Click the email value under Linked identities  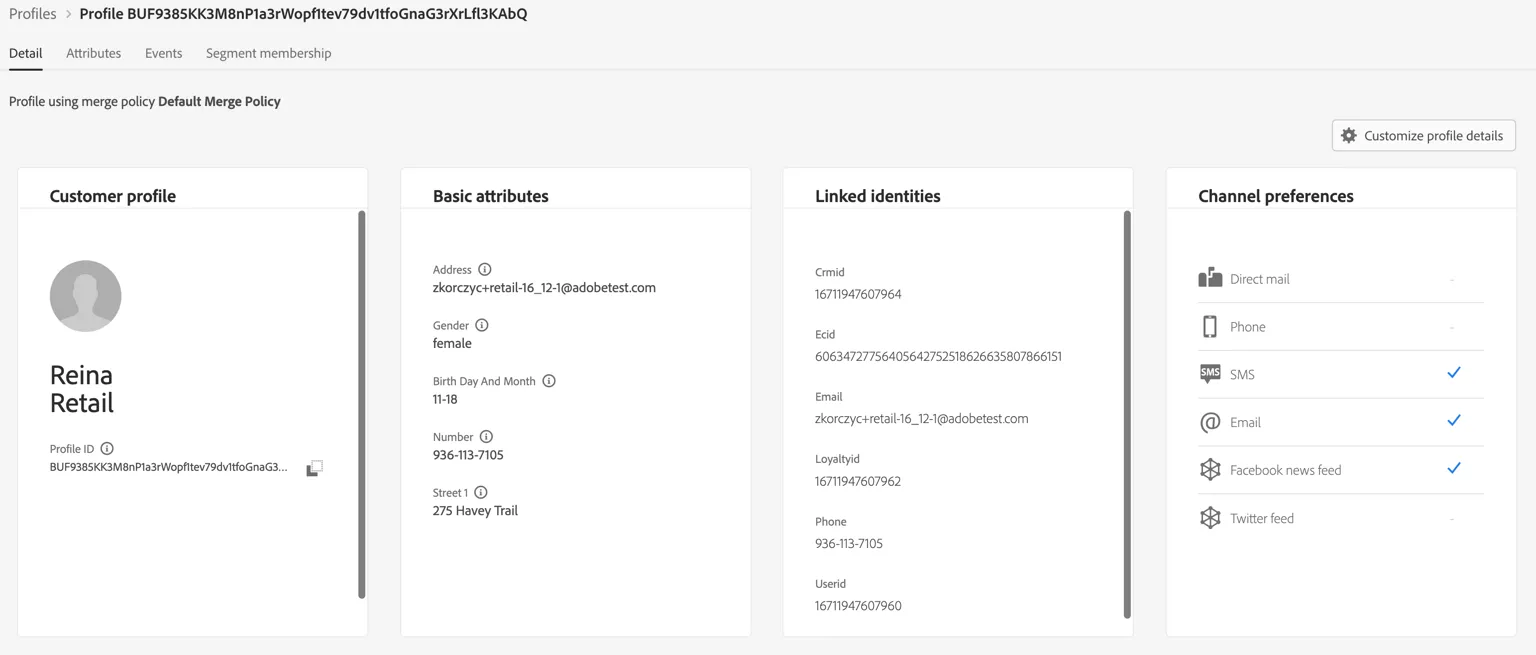[x=922, y=419]
